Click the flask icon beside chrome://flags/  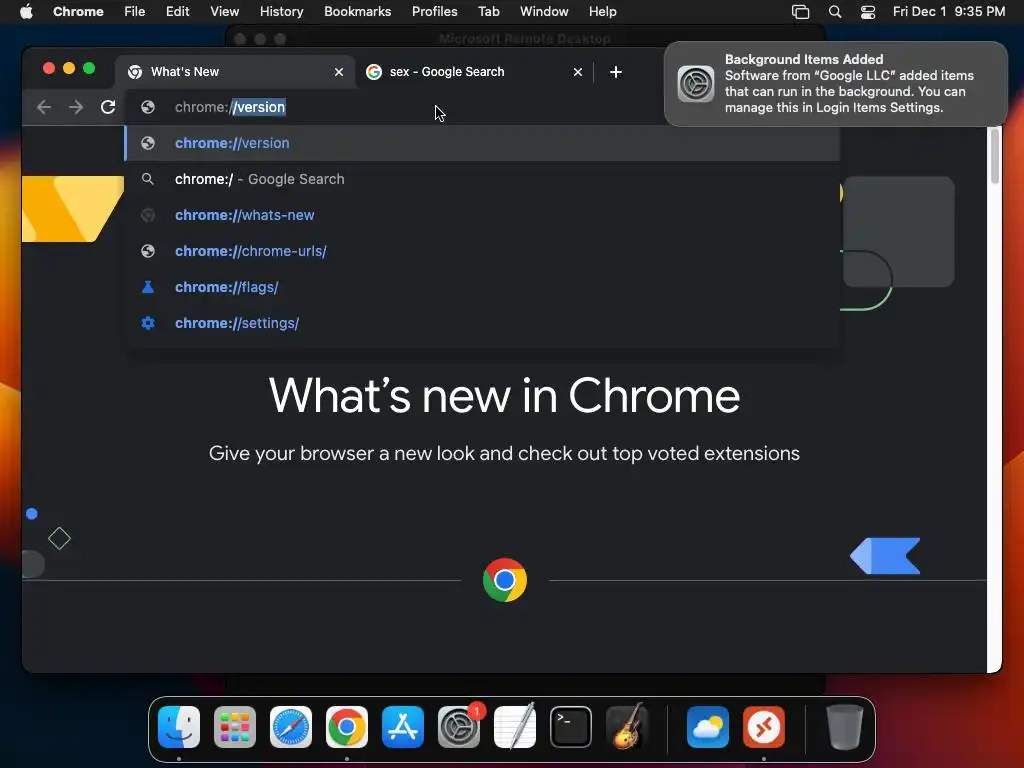(148, 287)
